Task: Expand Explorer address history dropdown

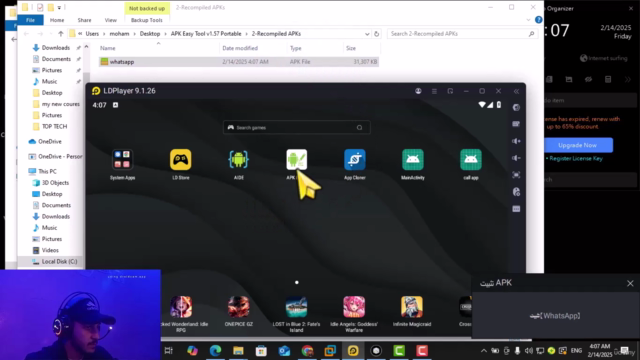Action: pyautogui.click(x=367, y=34)
